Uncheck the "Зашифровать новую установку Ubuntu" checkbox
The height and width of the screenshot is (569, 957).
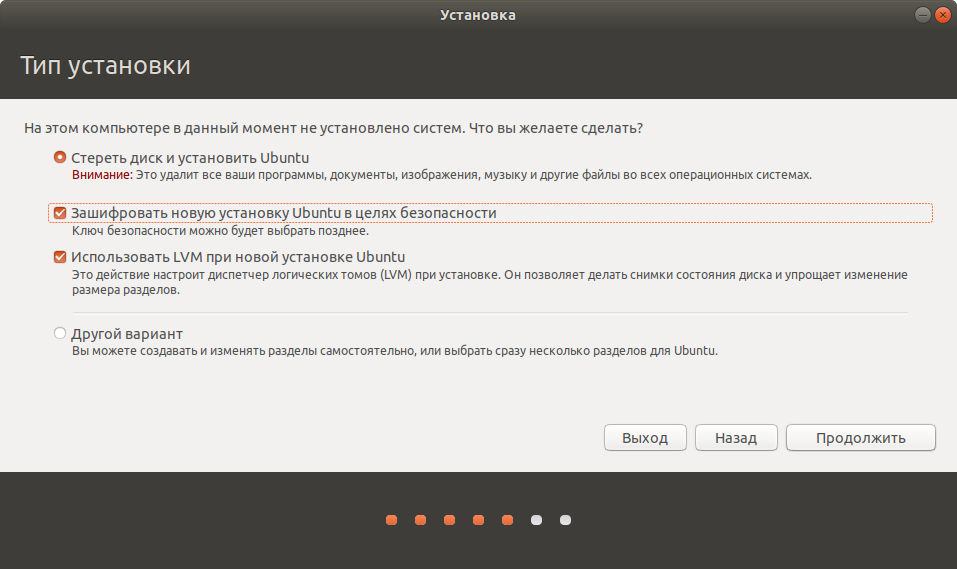click(61, 214)
